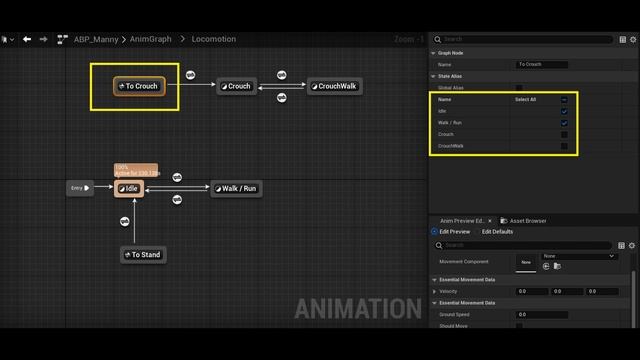Close the Anim Preview Editor tab
This screenshot has height=360, width=640.
(x=490, y=221)
